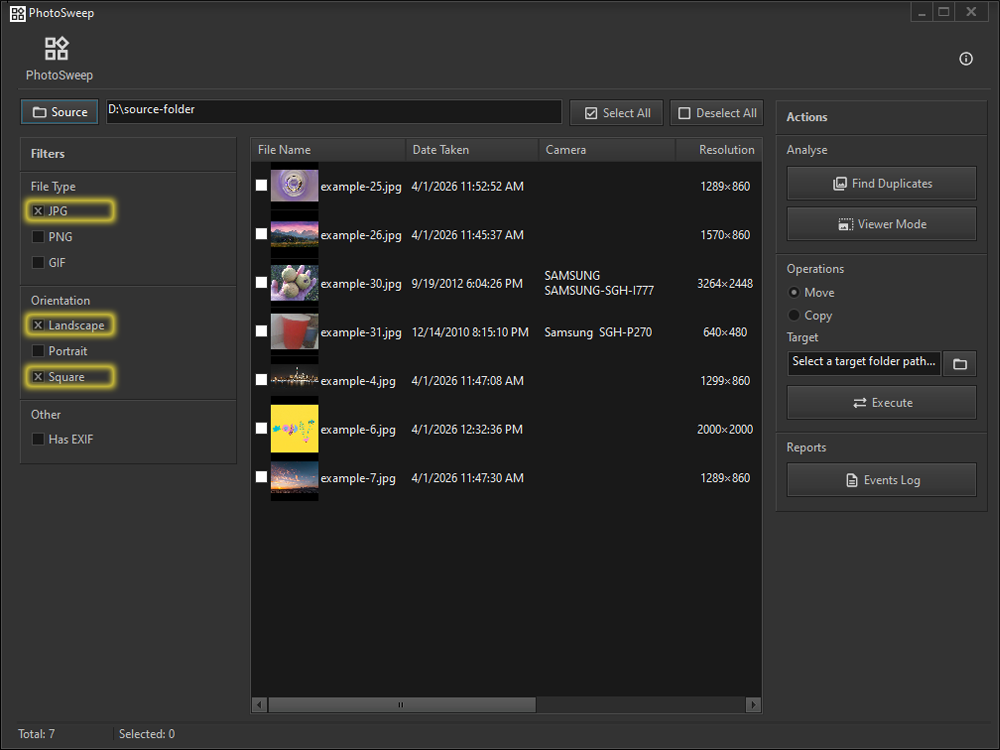Enable the Portrait orientation filter

click(36, 351)
